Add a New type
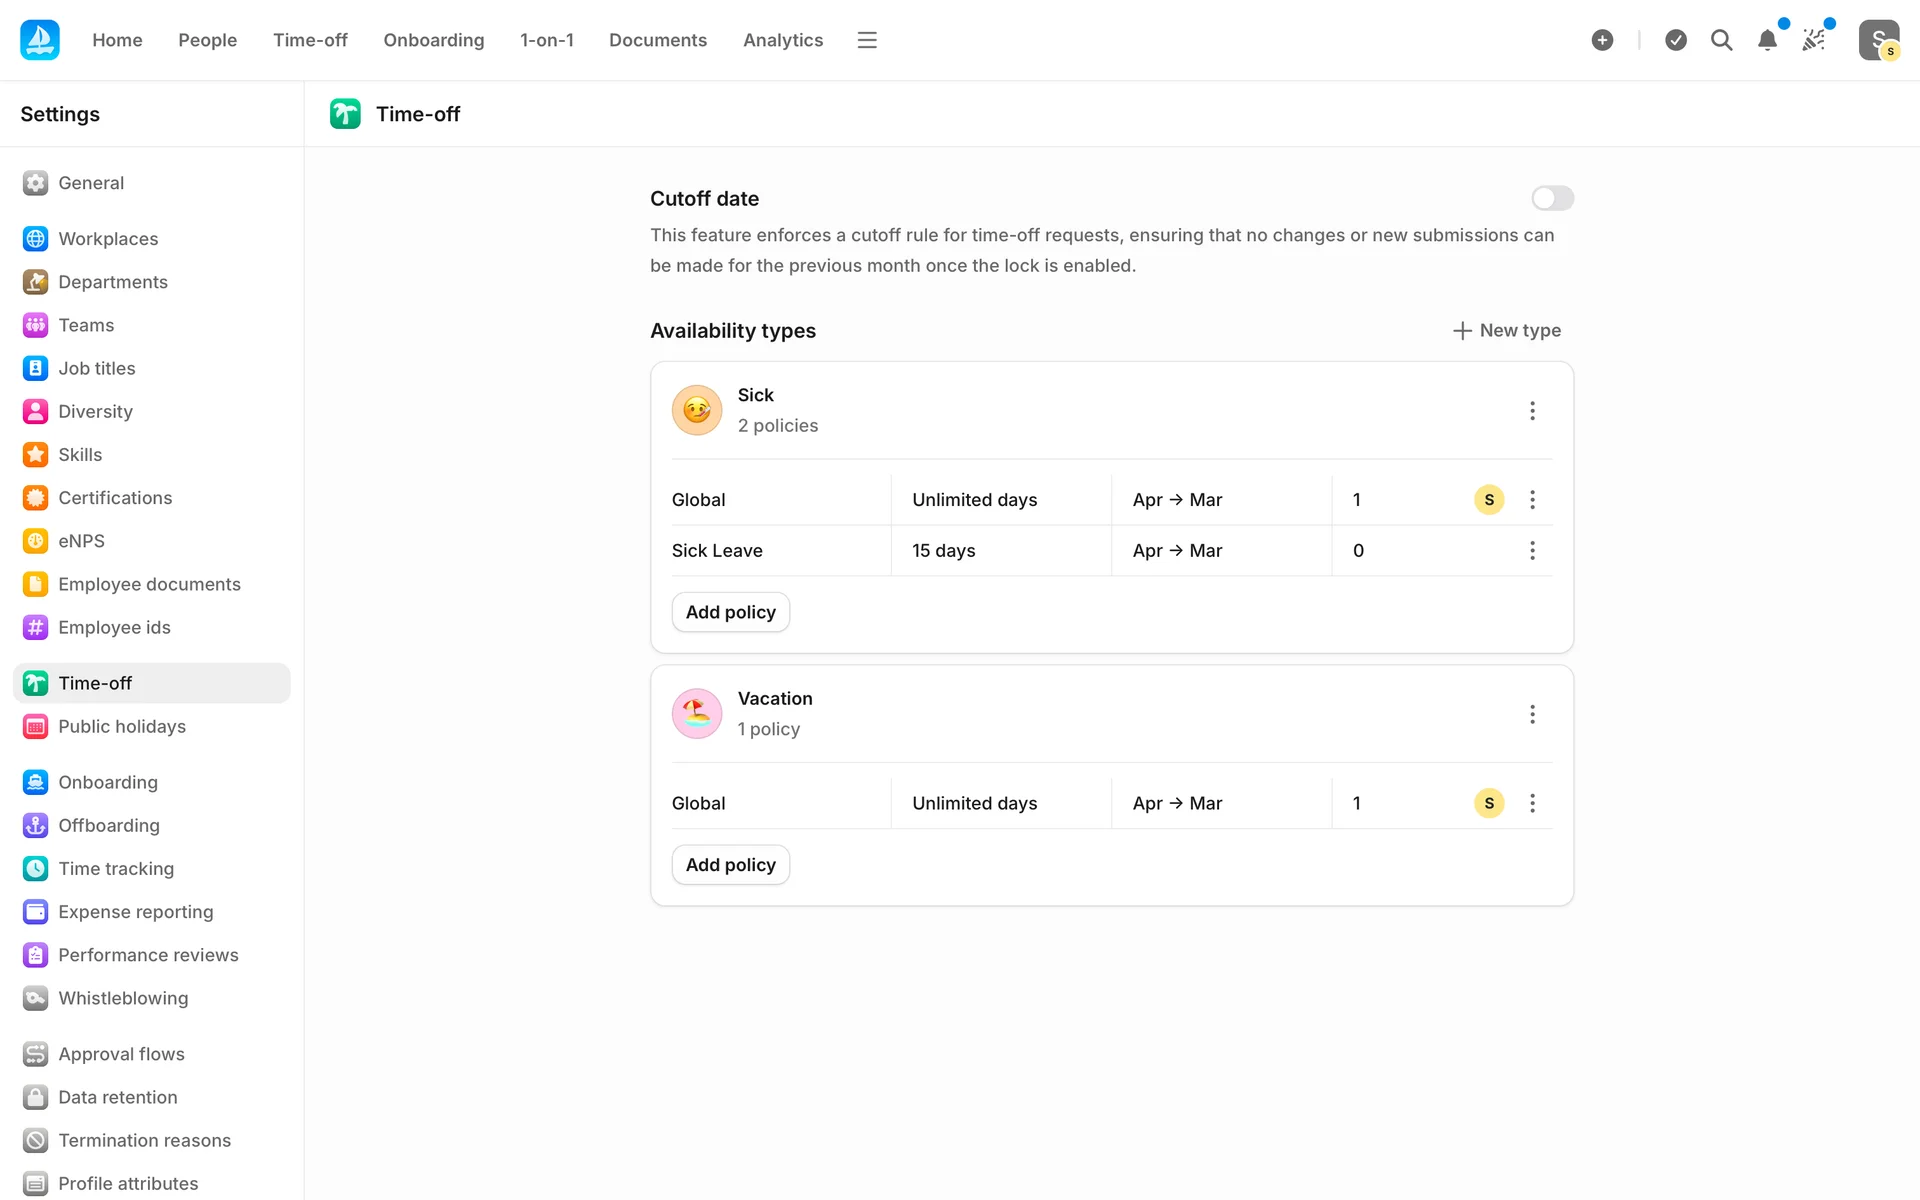 (1507, 330)
